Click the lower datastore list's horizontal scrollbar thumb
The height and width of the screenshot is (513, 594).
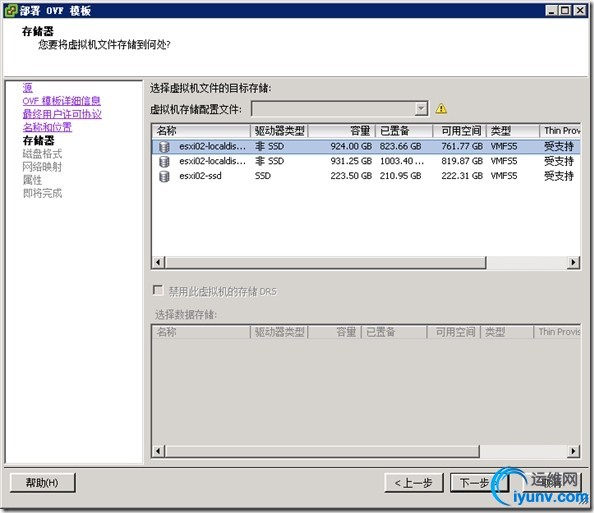(322, 451)
